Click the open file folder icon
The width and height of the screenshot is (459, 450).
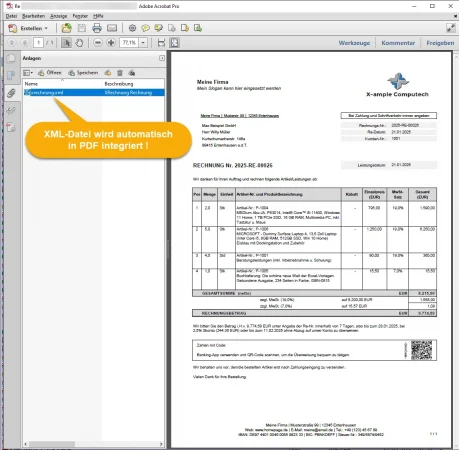[x=67, y=28]
